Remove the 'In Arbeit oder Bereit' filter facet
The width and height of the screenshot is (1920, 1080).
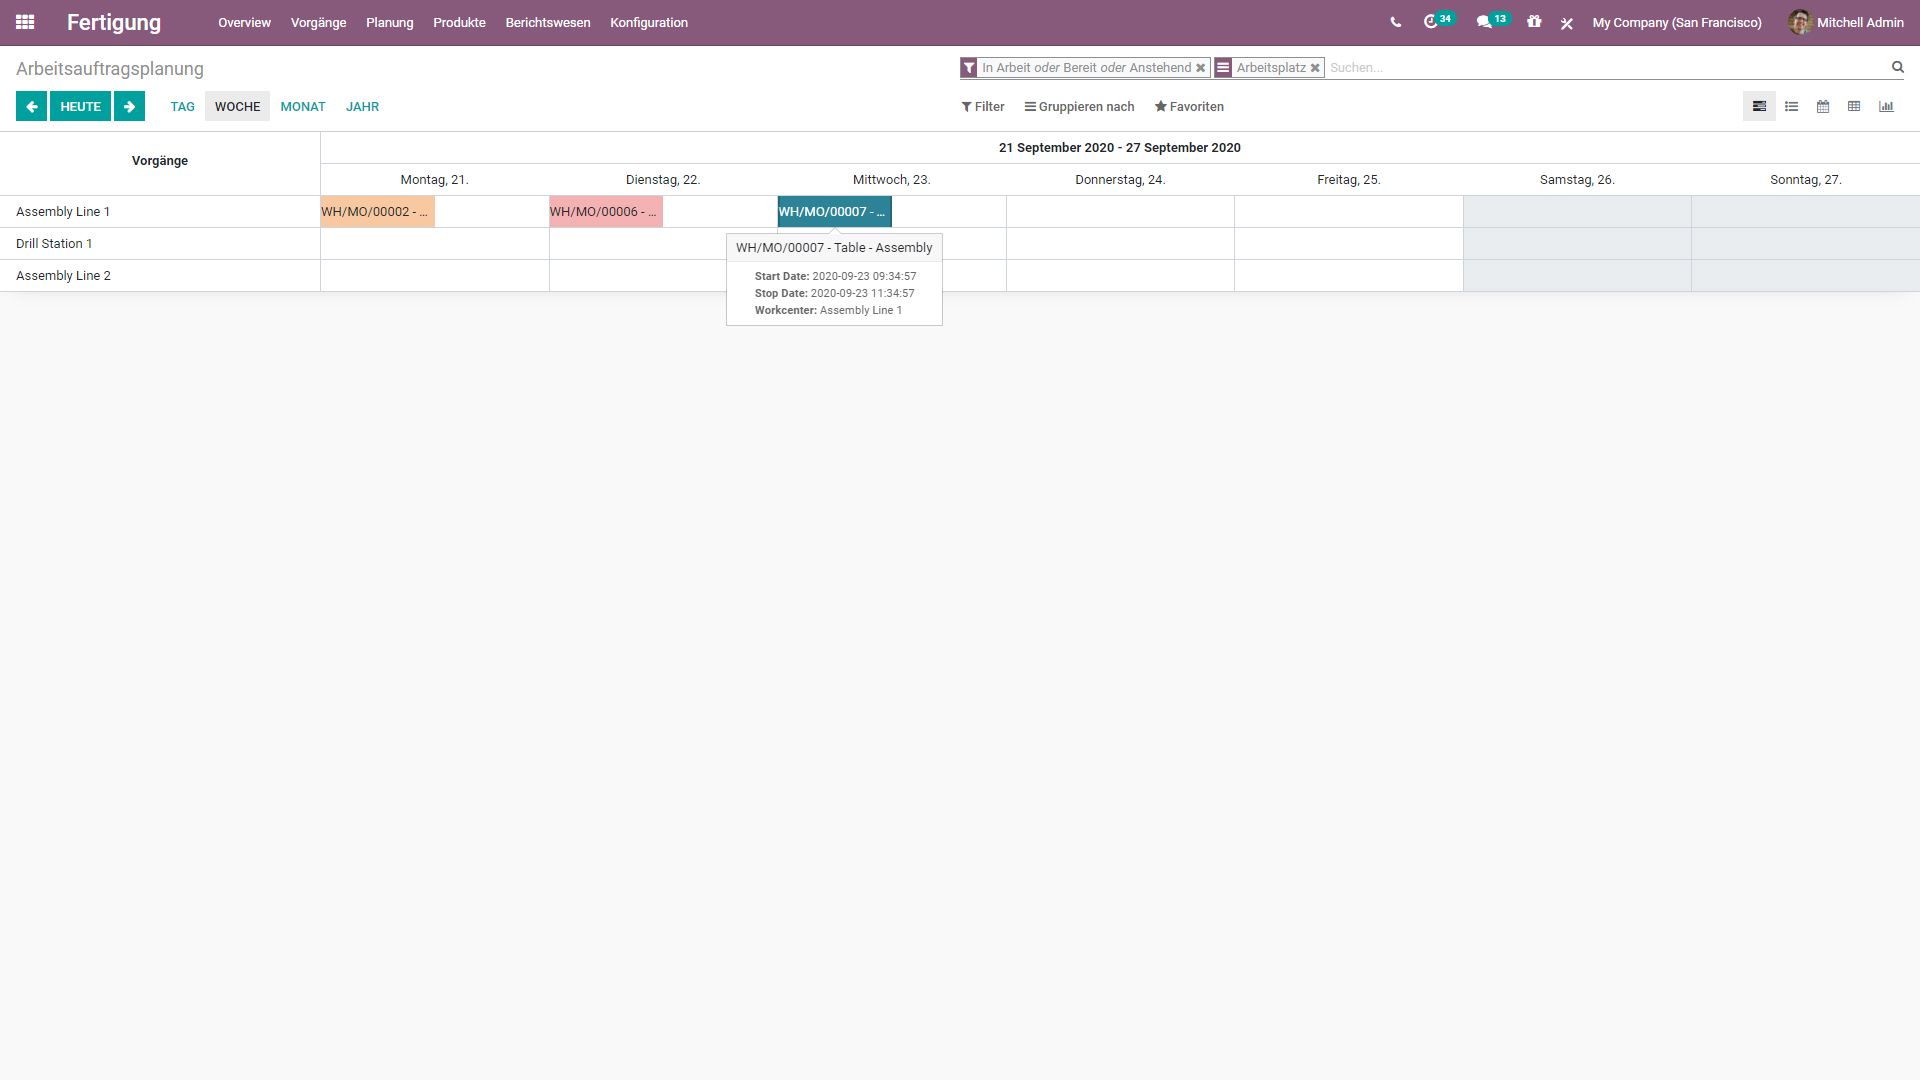1201,68
